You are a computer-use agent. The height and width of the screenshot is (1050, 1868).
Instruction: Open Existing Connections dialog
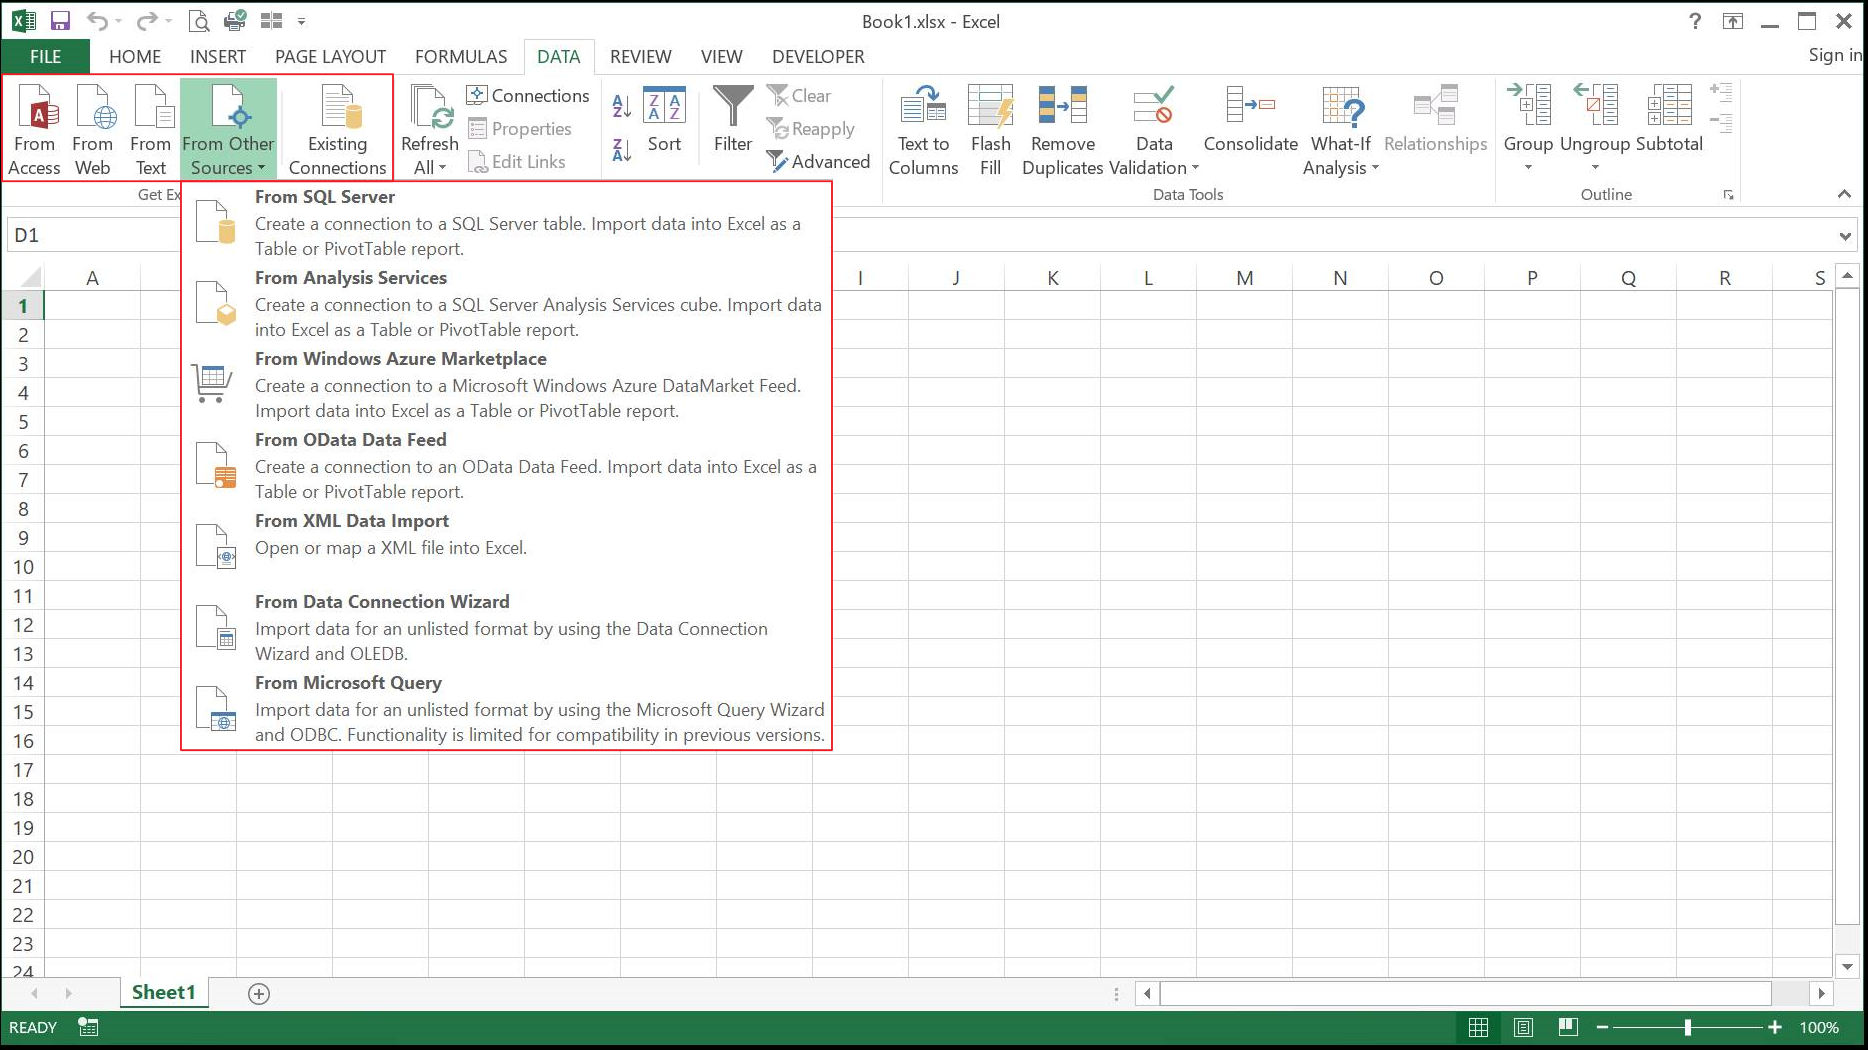(x=337, y=130)
